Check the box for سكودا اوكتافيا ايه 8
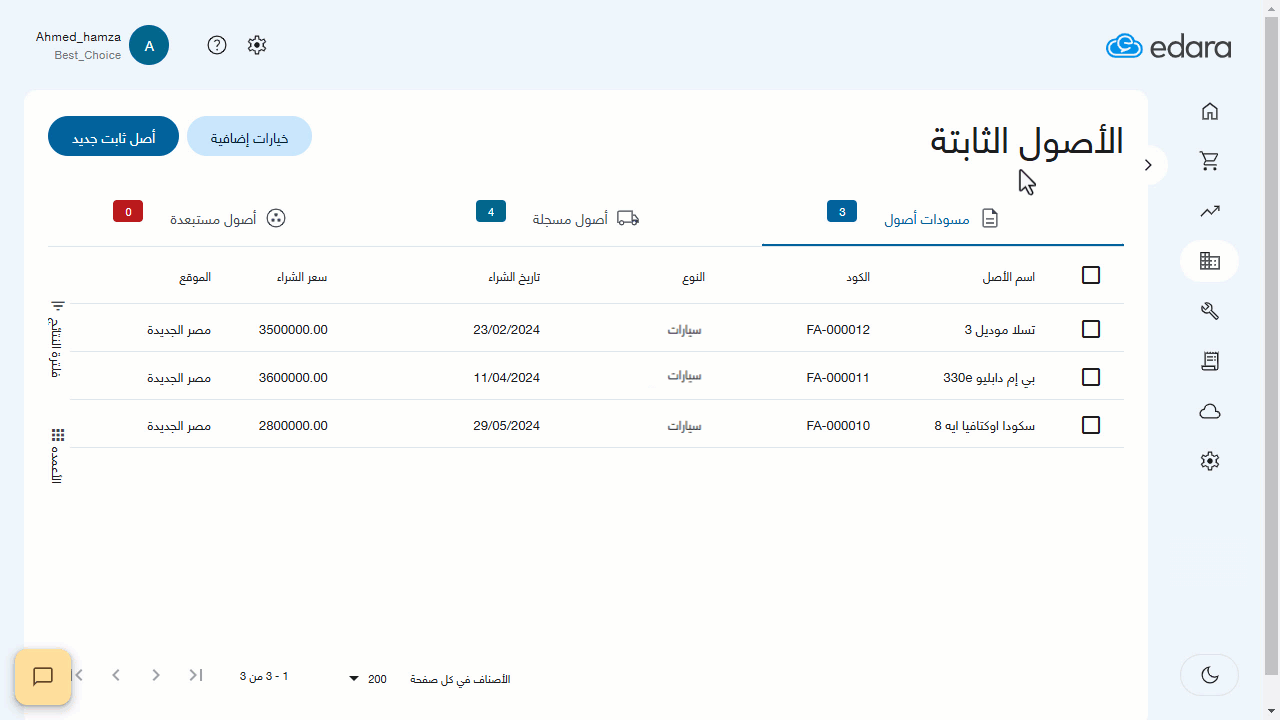Screen dimensions: 1280x720 tap(1091, 425)
